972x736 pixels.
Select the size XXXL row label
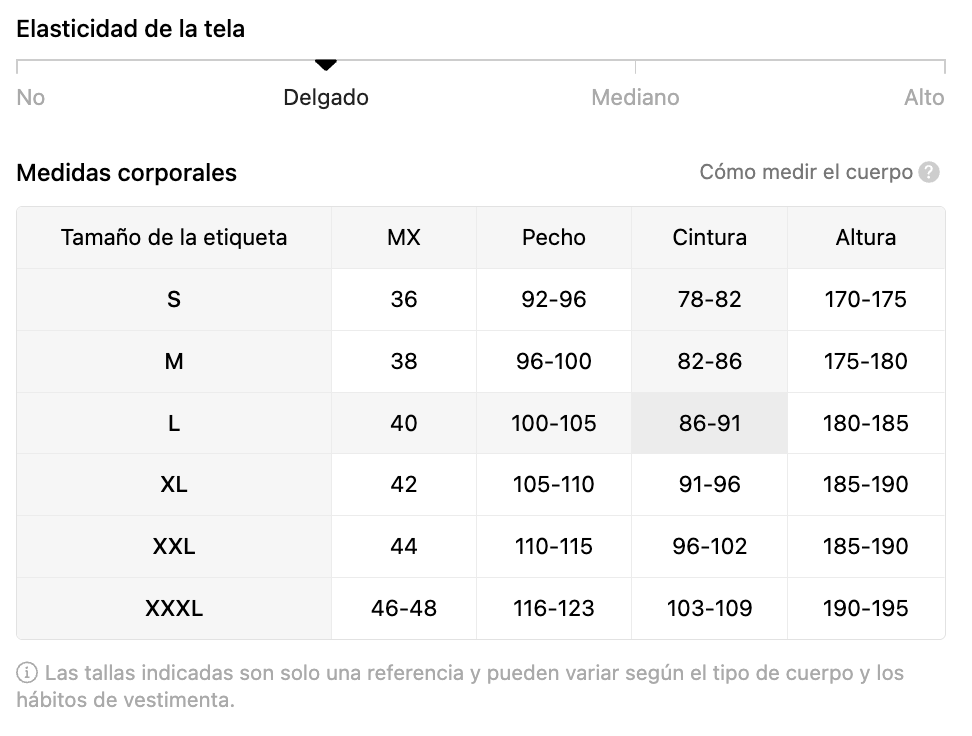[174, 608]
